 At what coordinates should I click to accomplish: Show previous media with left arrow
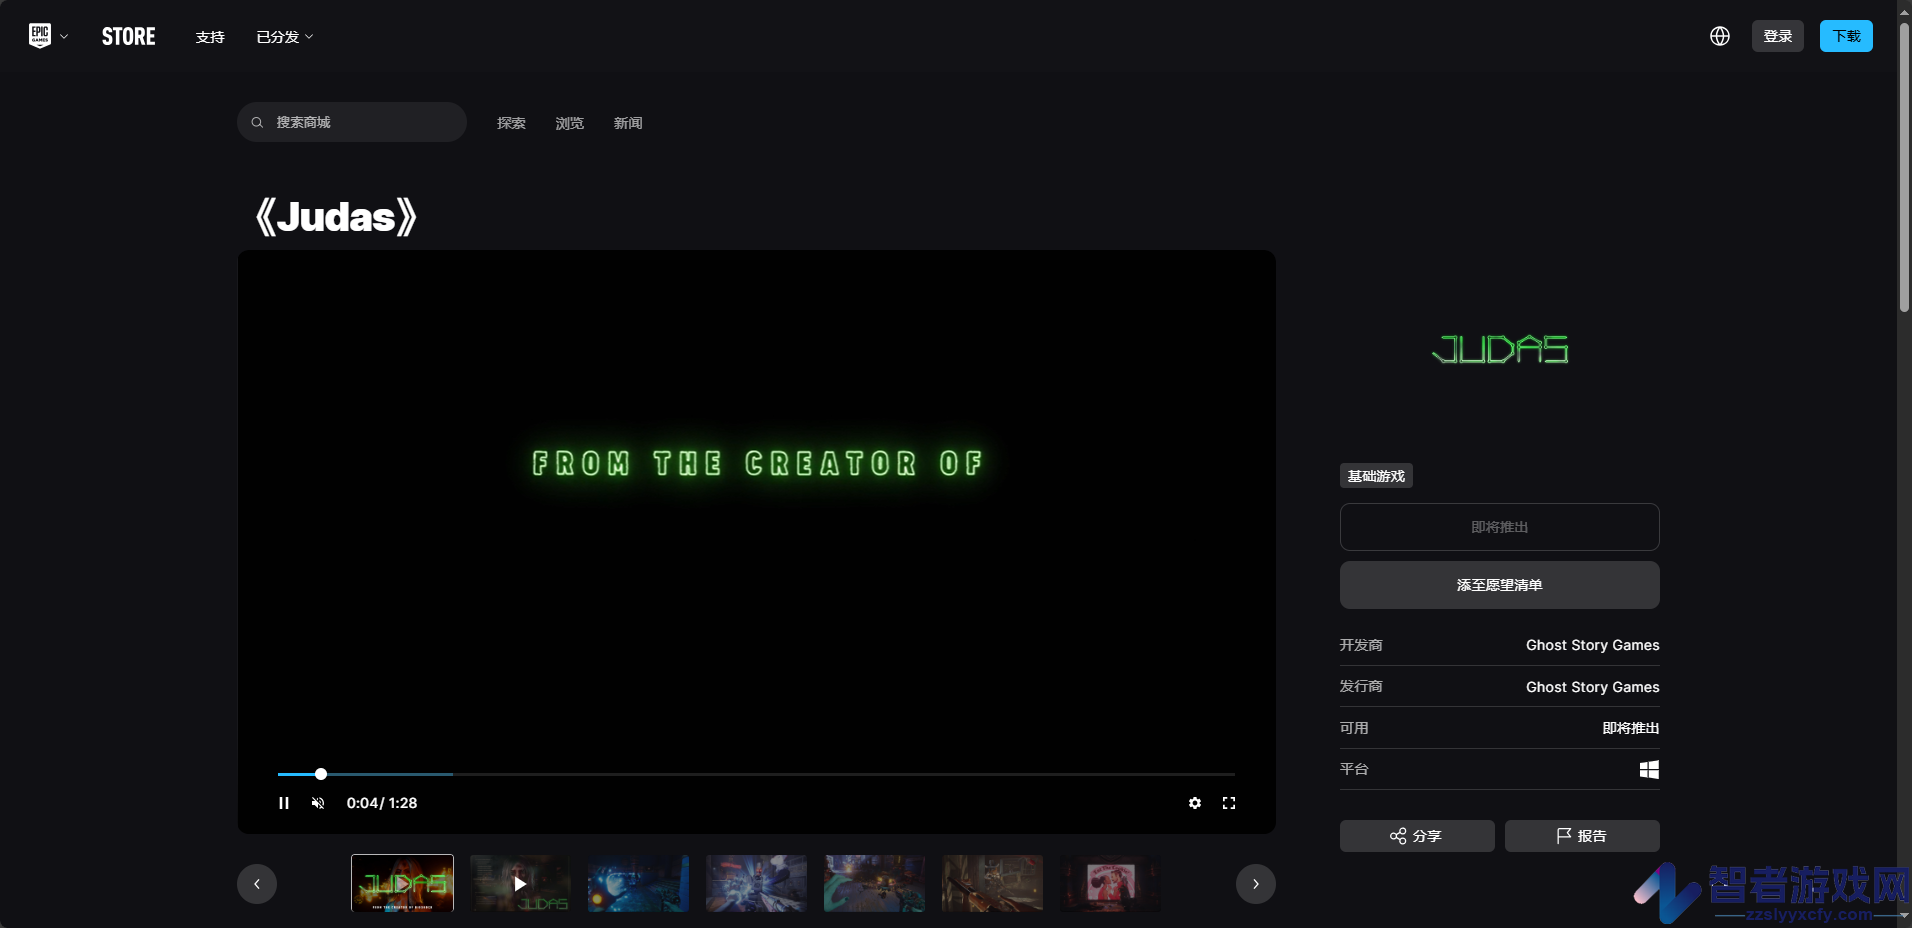click(x=257, y=884)
